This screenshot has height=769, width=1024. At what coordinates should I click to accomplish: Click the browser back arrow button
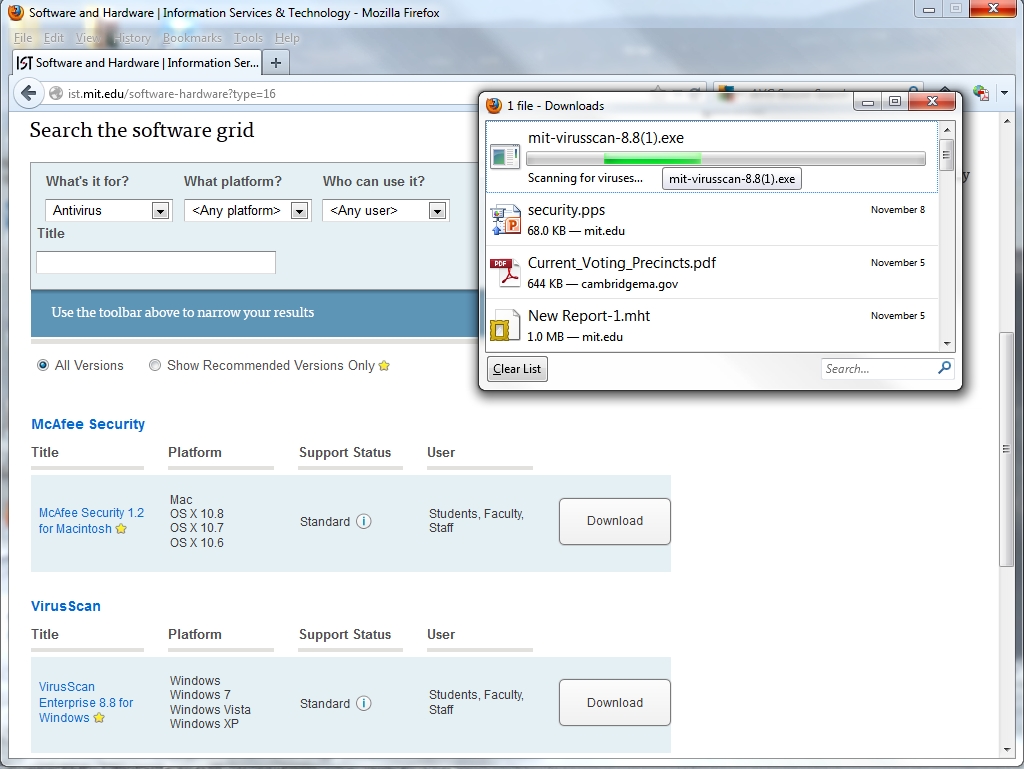point(28,93)
